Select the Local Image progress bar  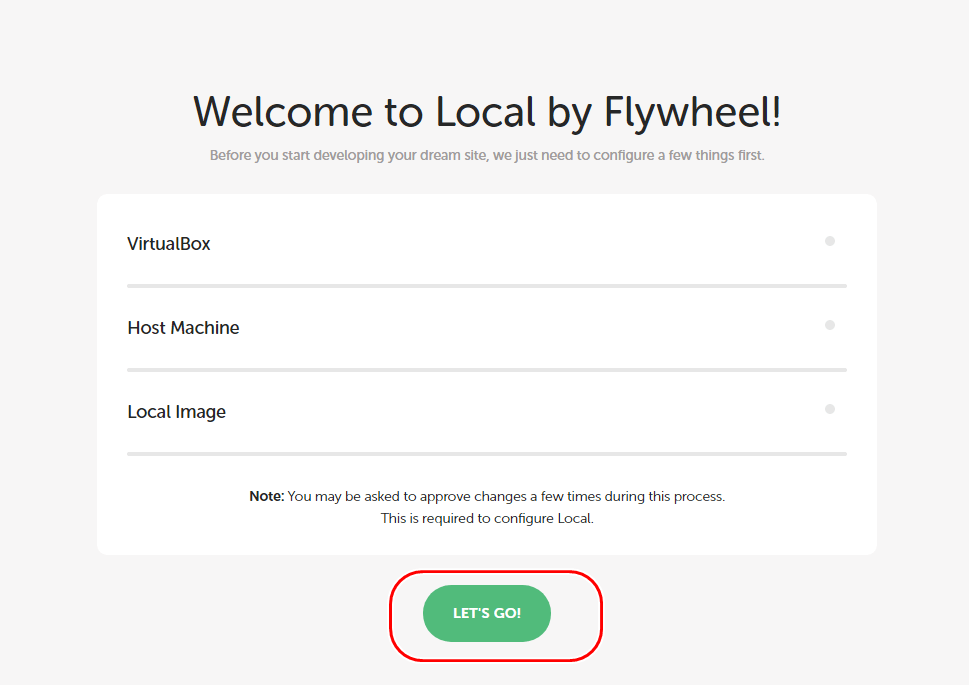click(487, 454)
